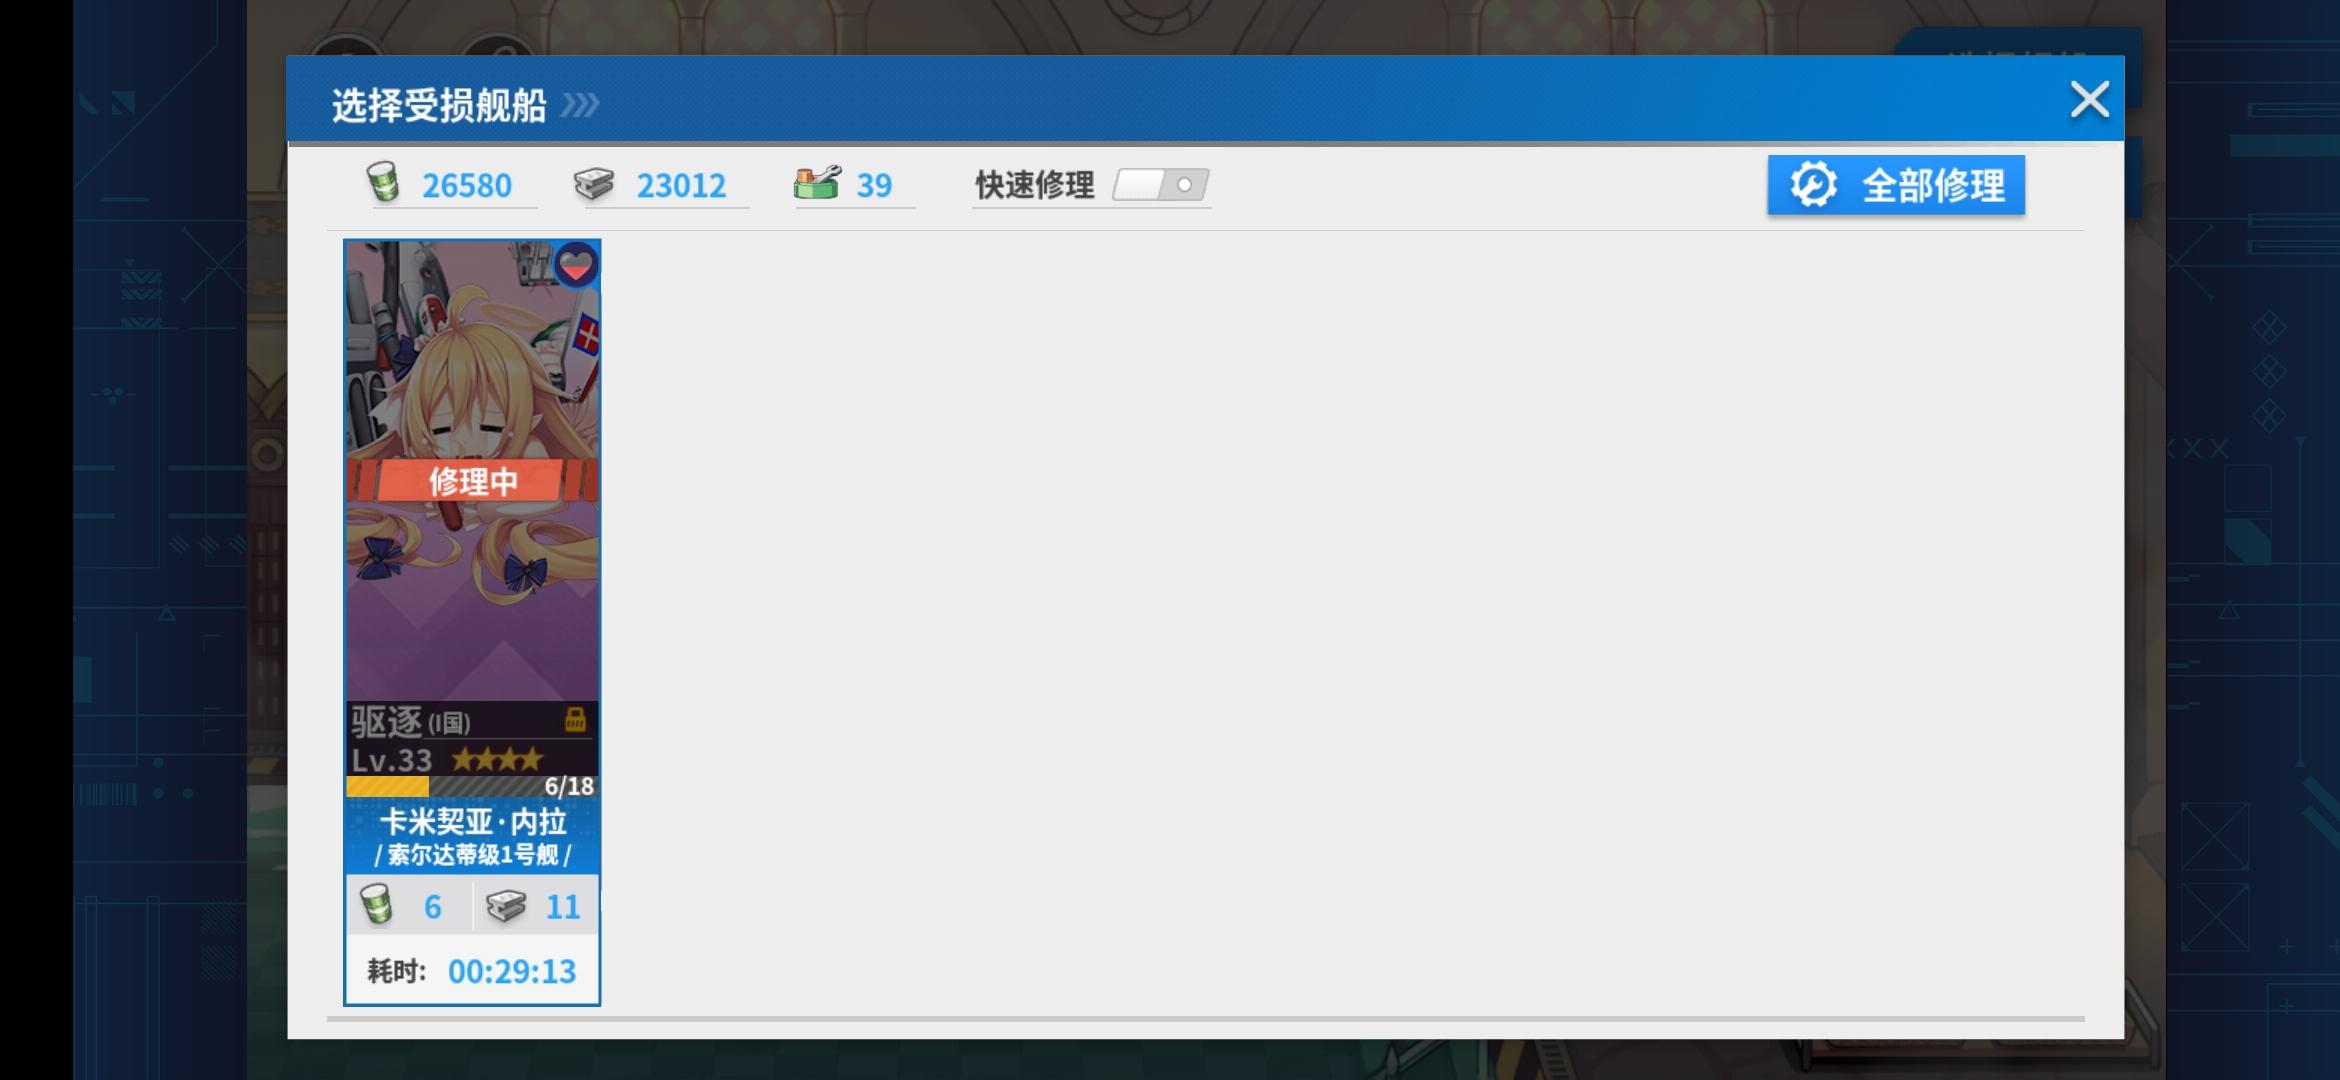The width and height of the screenshot is (2340, 1080).
Task: Click the gear wrench icon in 全部修理
Action: click(x=1813, y=185)
